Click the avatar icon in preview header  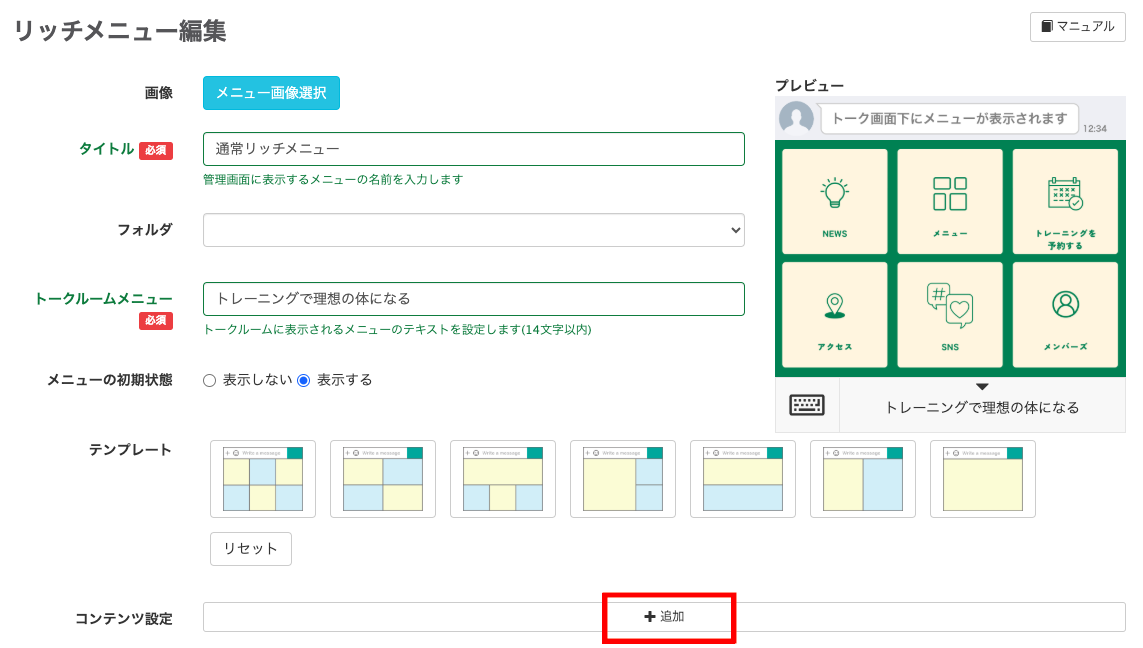796,118
